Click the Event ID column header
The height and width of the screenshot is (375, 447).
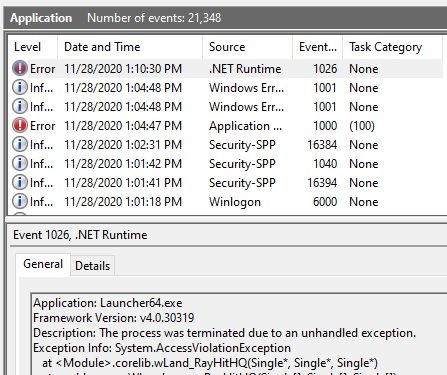tap(317, 47)
